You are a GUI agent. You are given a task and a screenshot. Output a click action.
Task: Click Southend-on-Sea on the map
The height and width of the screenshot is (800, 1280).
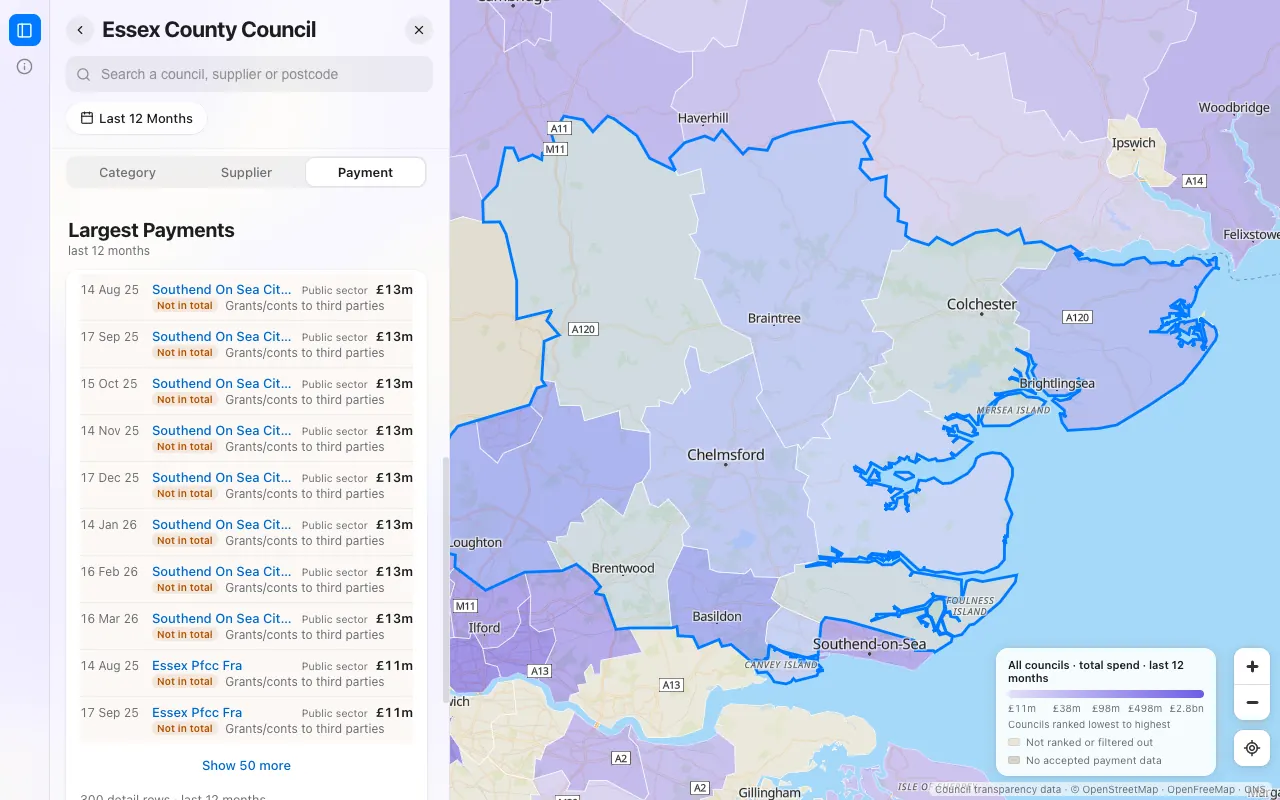[870, 644]
